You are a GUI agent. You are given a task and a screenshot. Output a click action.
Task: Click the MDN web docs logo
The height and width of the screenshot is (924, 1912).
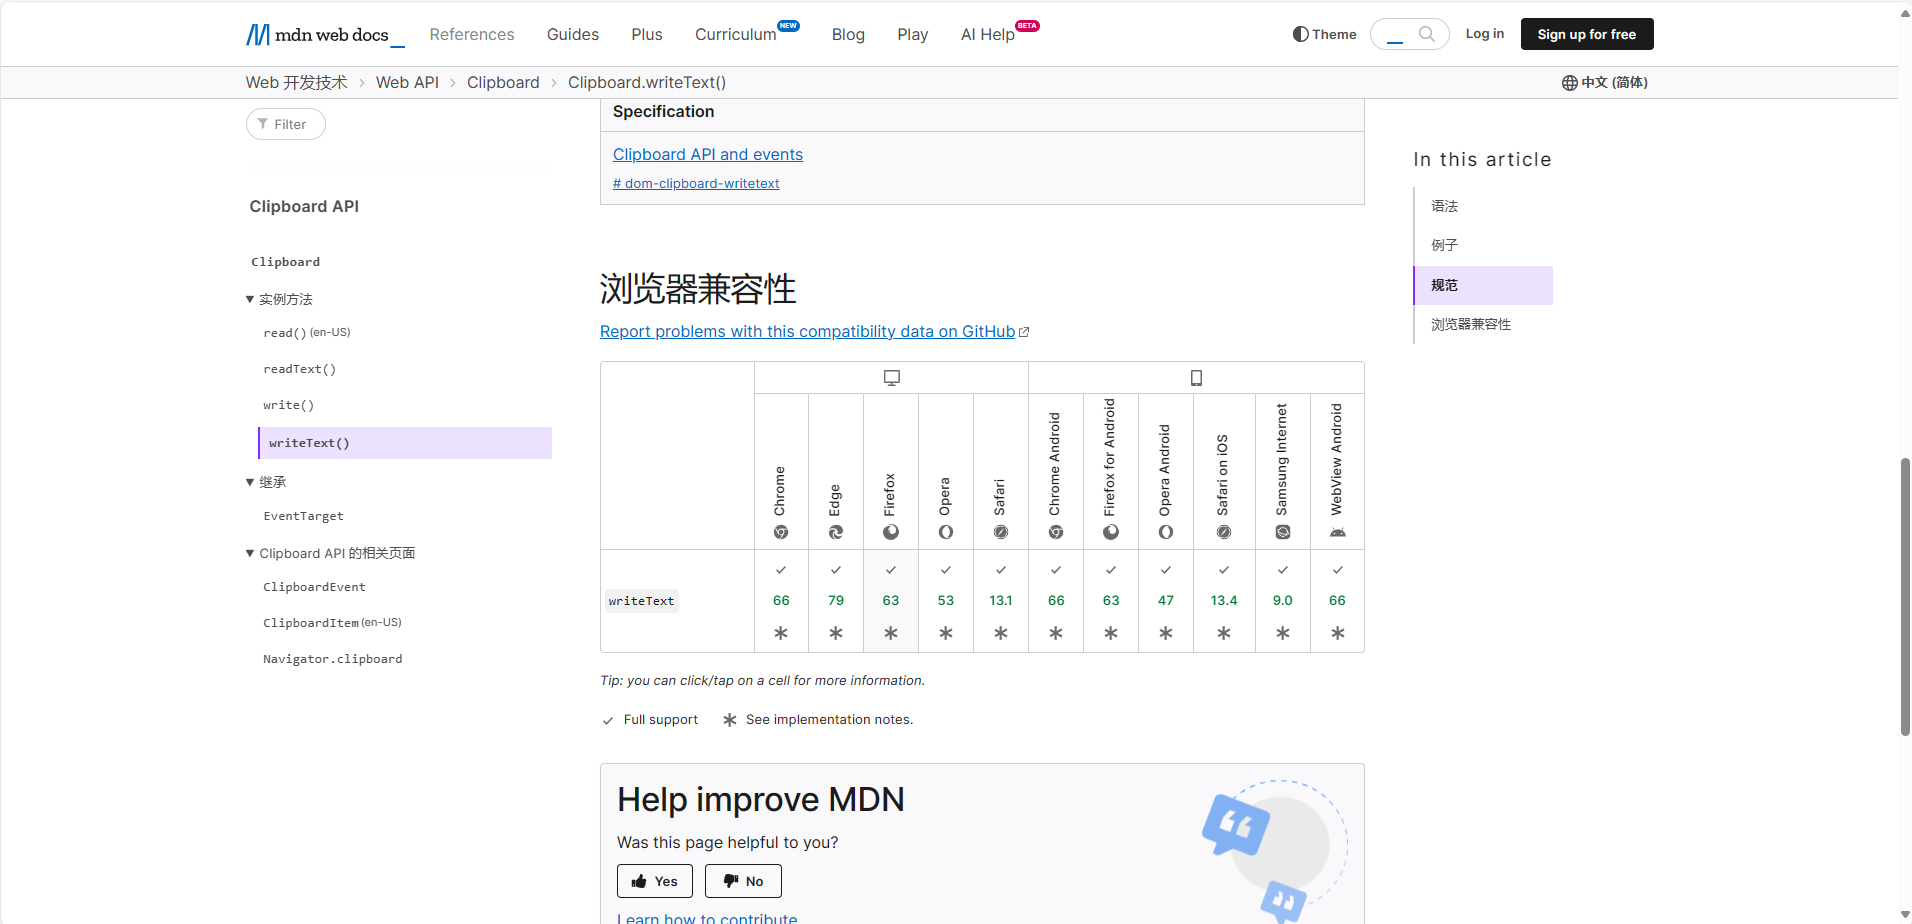322,34
